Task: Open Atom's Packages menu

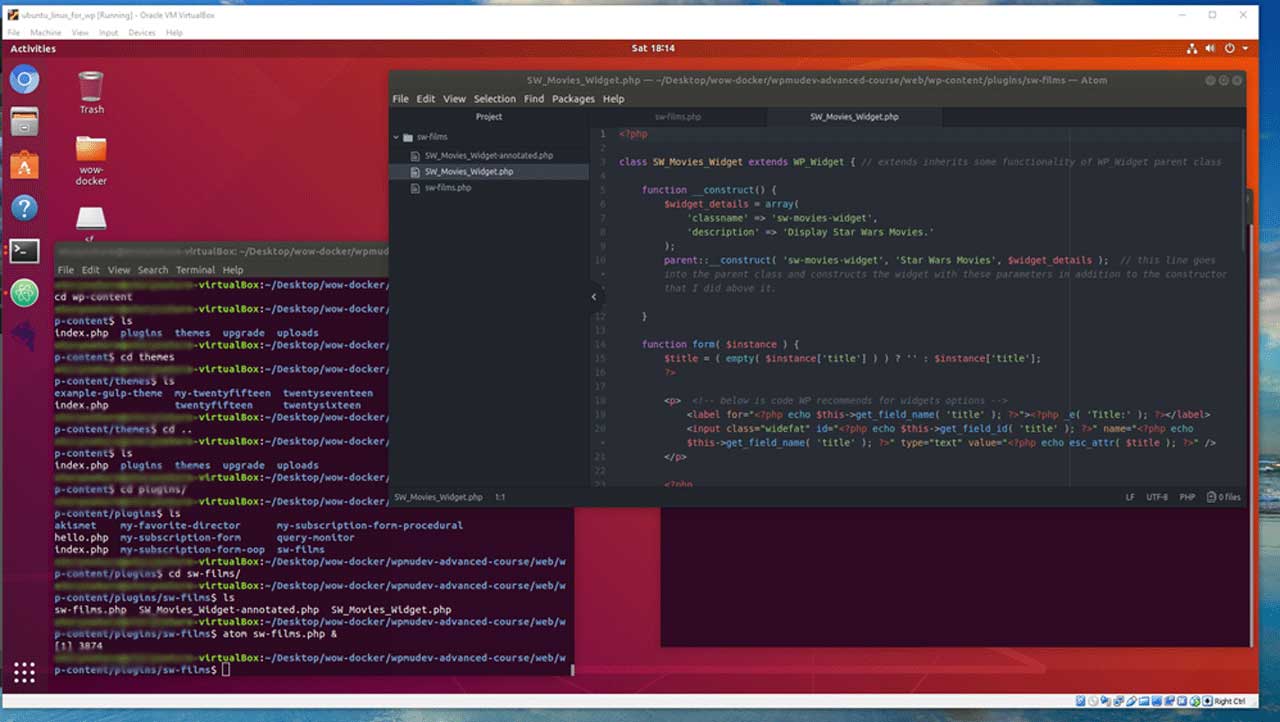Action: tap(573, 99)
